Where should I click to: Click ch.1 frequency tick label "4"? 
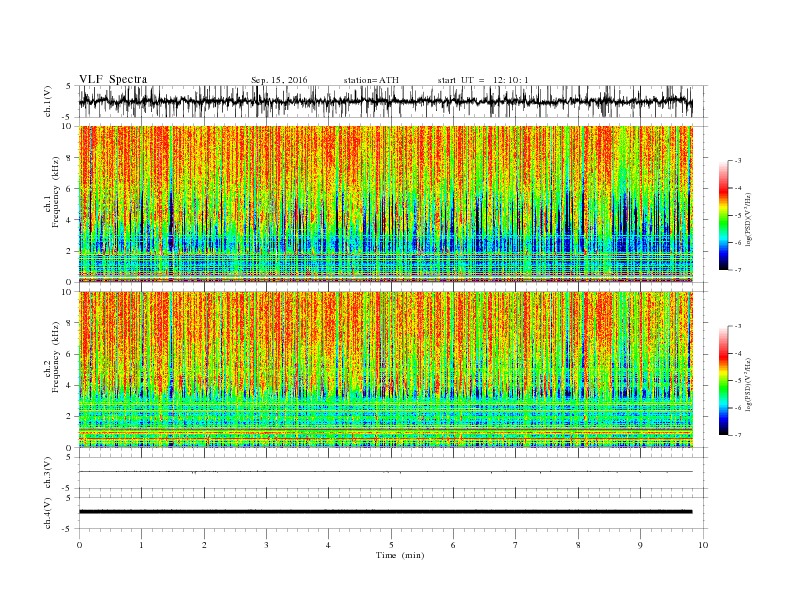pyautogui.click(x=70, y=220)
